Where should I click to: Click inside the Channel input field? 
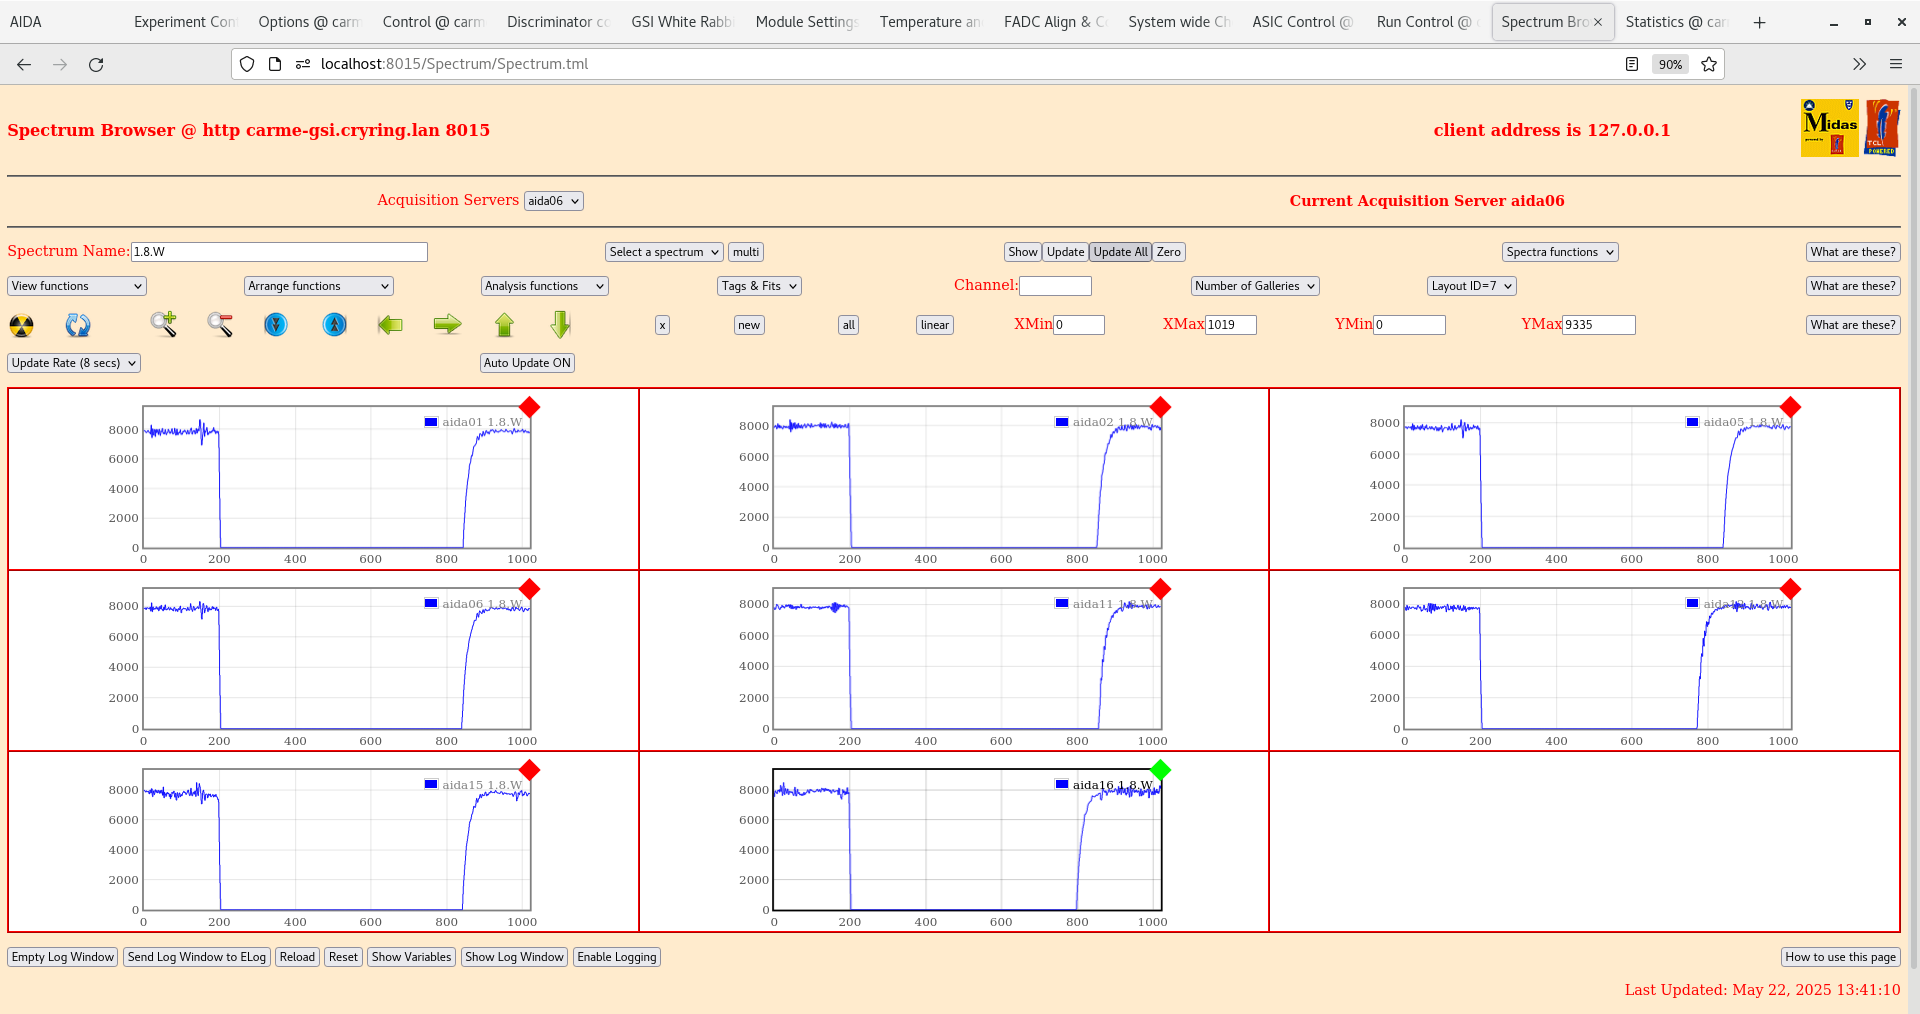click(x=1055, y=285)
